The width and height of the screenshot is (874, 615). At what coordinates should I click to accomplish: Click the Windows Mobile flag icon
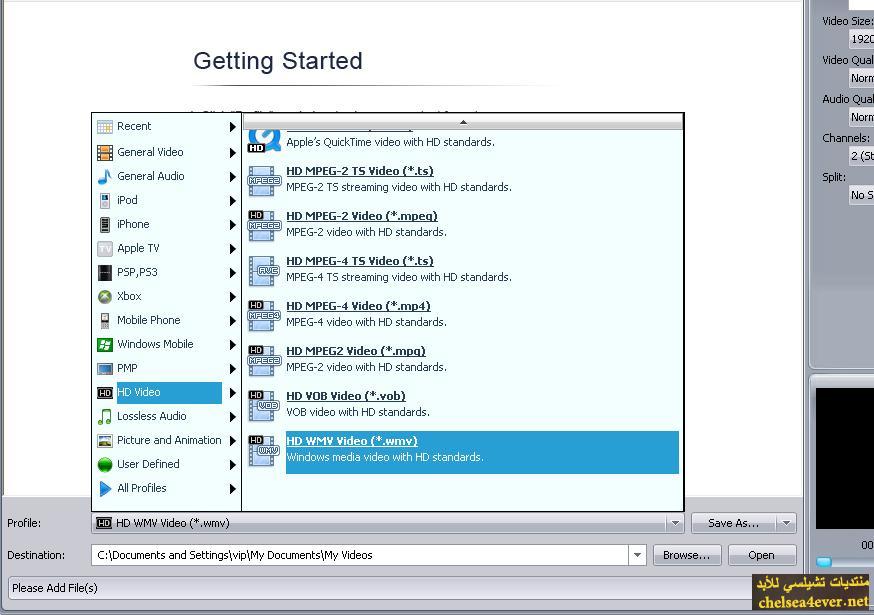[x=105, y=344]
